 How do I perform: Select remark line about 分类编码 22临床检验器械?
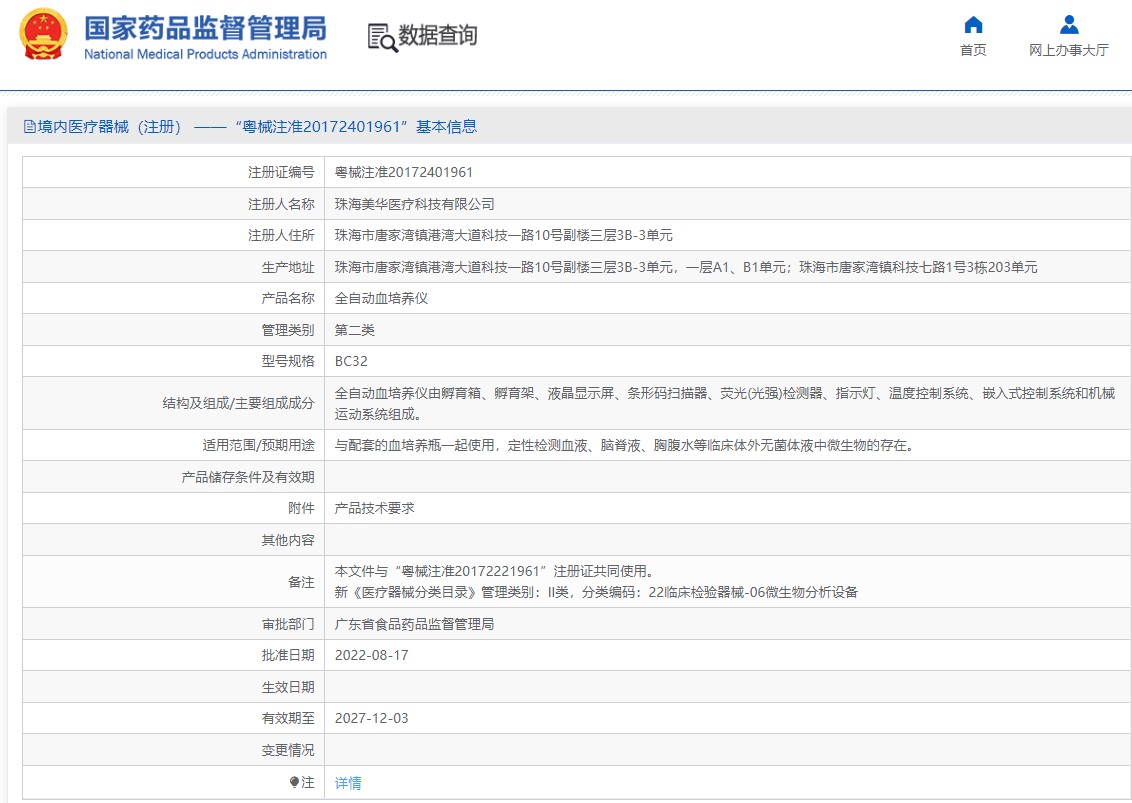tap(596, 592)
